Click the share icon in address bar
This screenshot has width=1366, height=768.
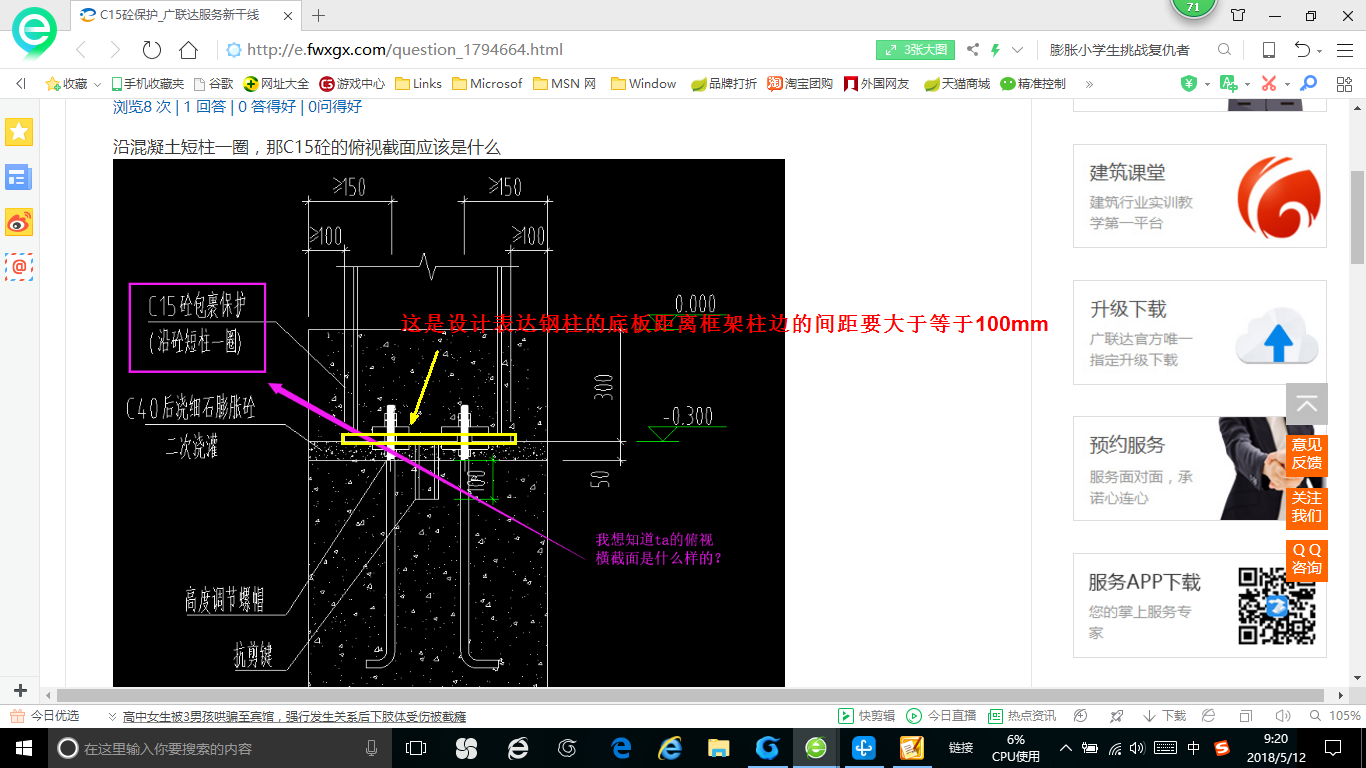(x=973, y=50)
